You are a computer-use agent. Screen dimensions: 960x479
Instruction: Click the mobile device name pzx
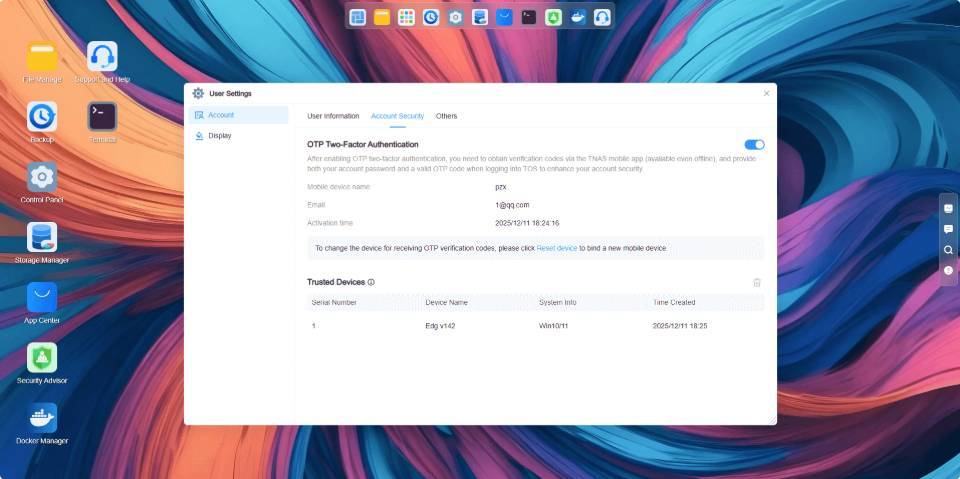coord(501,187)
